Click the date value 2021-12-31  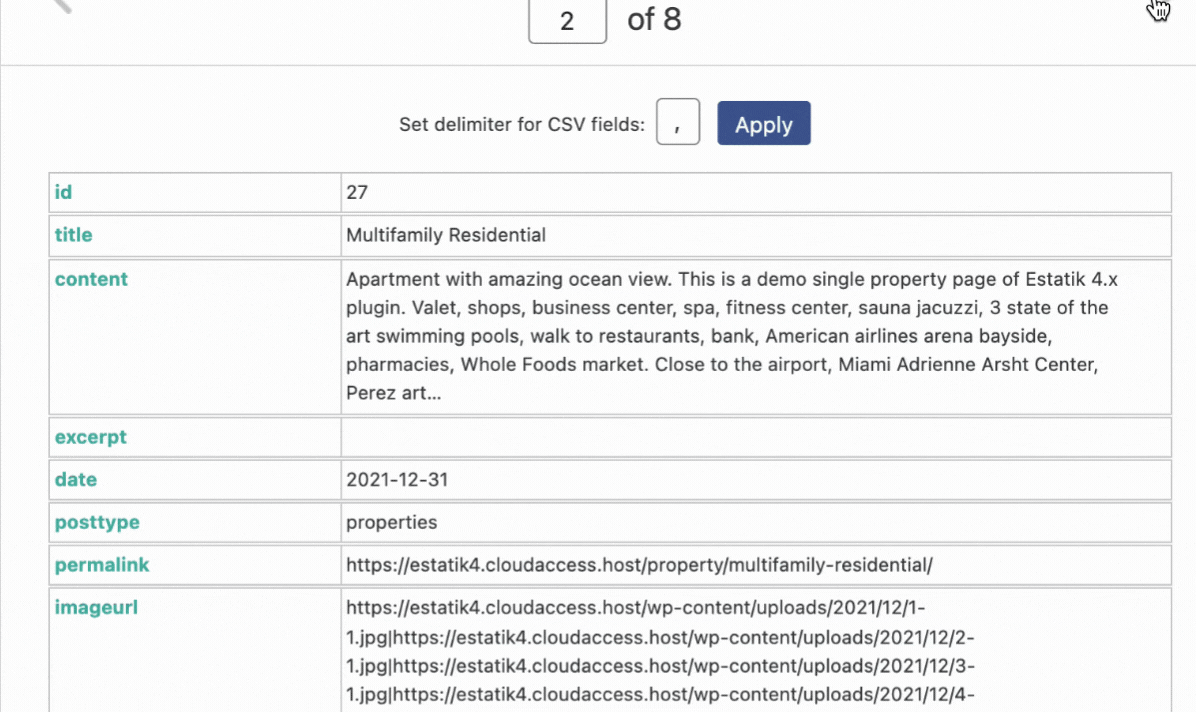[x=397, y=480]
